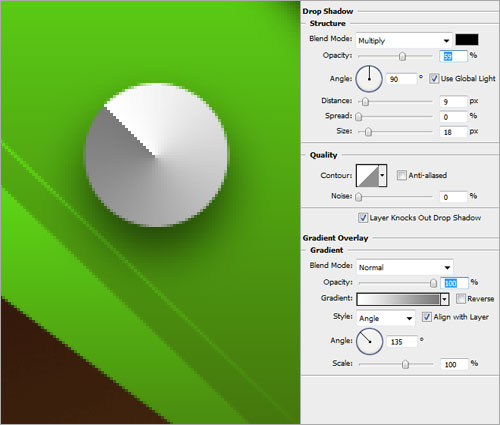This screenshot has height=425, width=500.
Task: Click the Spread slider handle
Action: (359, 117)
